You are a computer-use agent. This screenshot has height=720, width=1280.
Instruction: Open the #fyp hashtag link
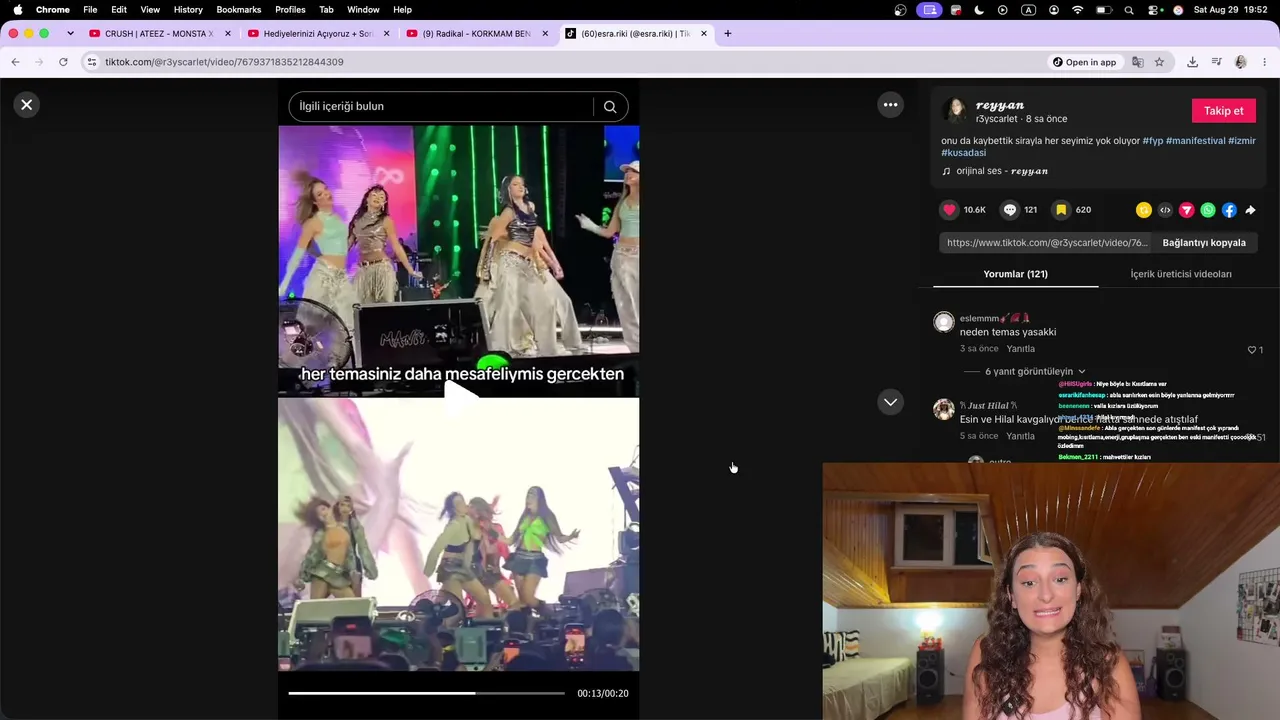tap(1152, 141)
